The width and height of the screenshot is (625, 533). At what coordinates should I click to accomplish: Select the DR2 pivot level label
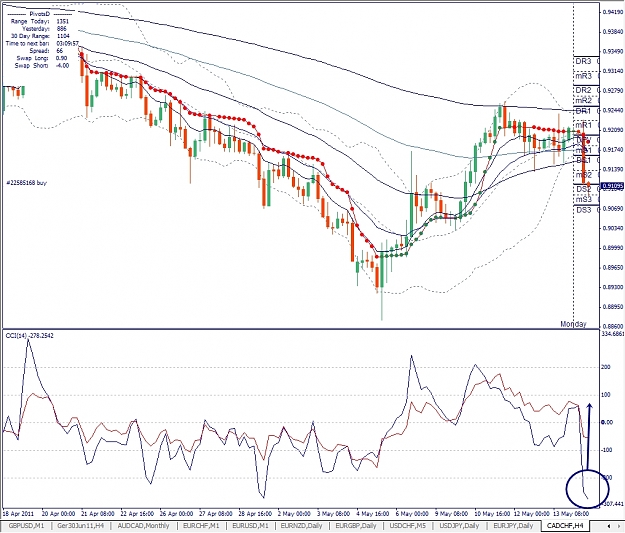(583, 90)
